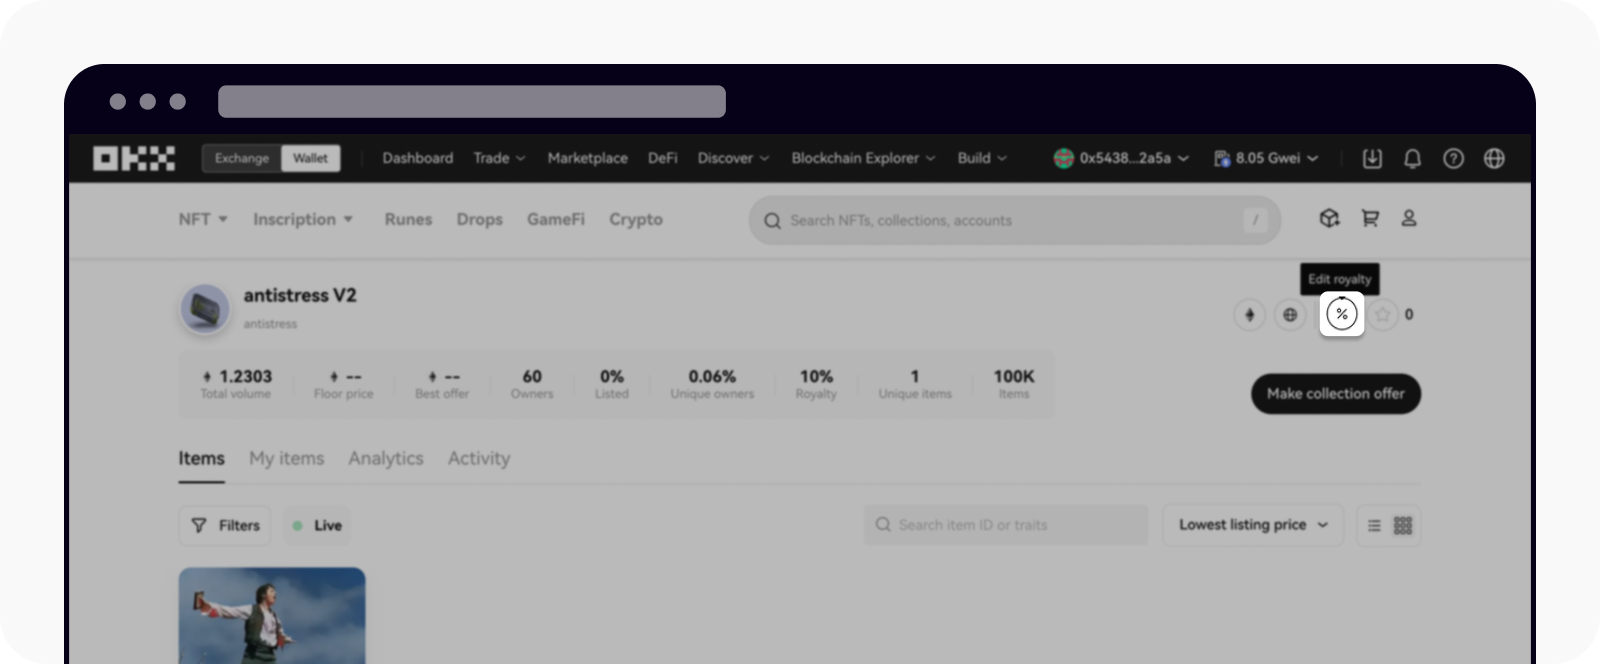Open the Filters button

click(225, 525)
